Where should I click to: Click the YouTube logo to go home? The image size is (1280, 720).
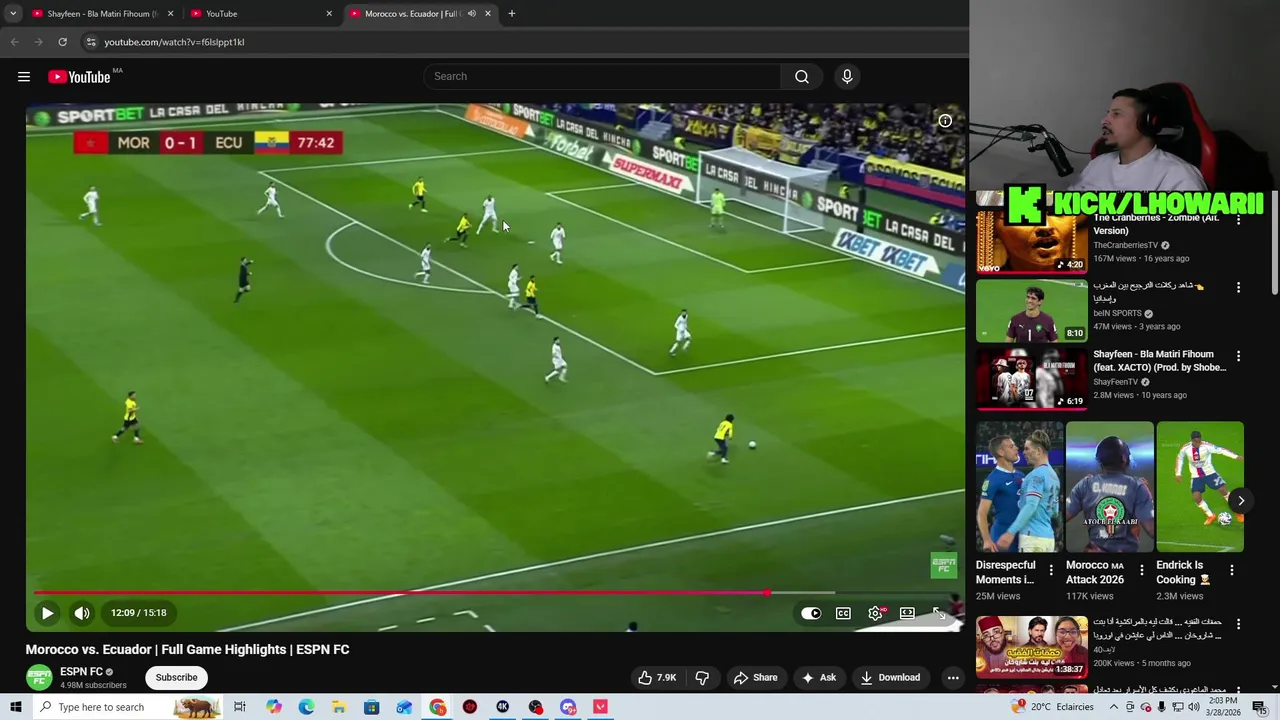tap(79, 77)
